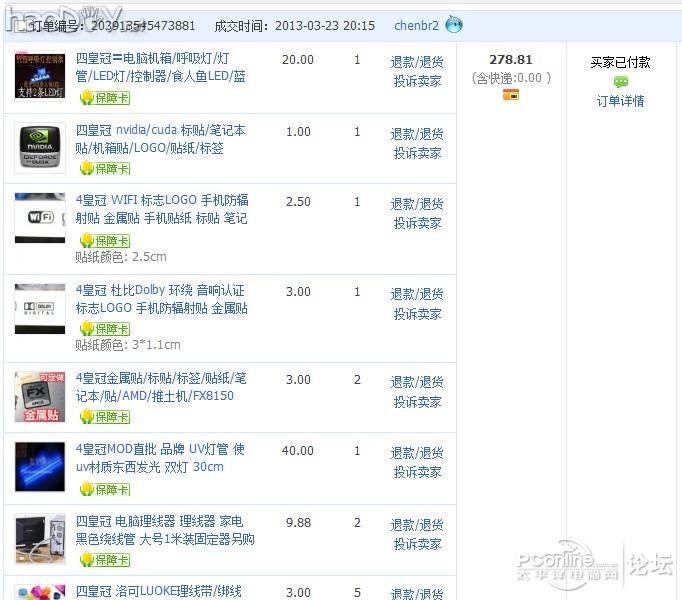Click 保障卡 badge on the 电脑机箱呼吸灯 item
Viewport: 682px width, 600px height.
(105, 98)
